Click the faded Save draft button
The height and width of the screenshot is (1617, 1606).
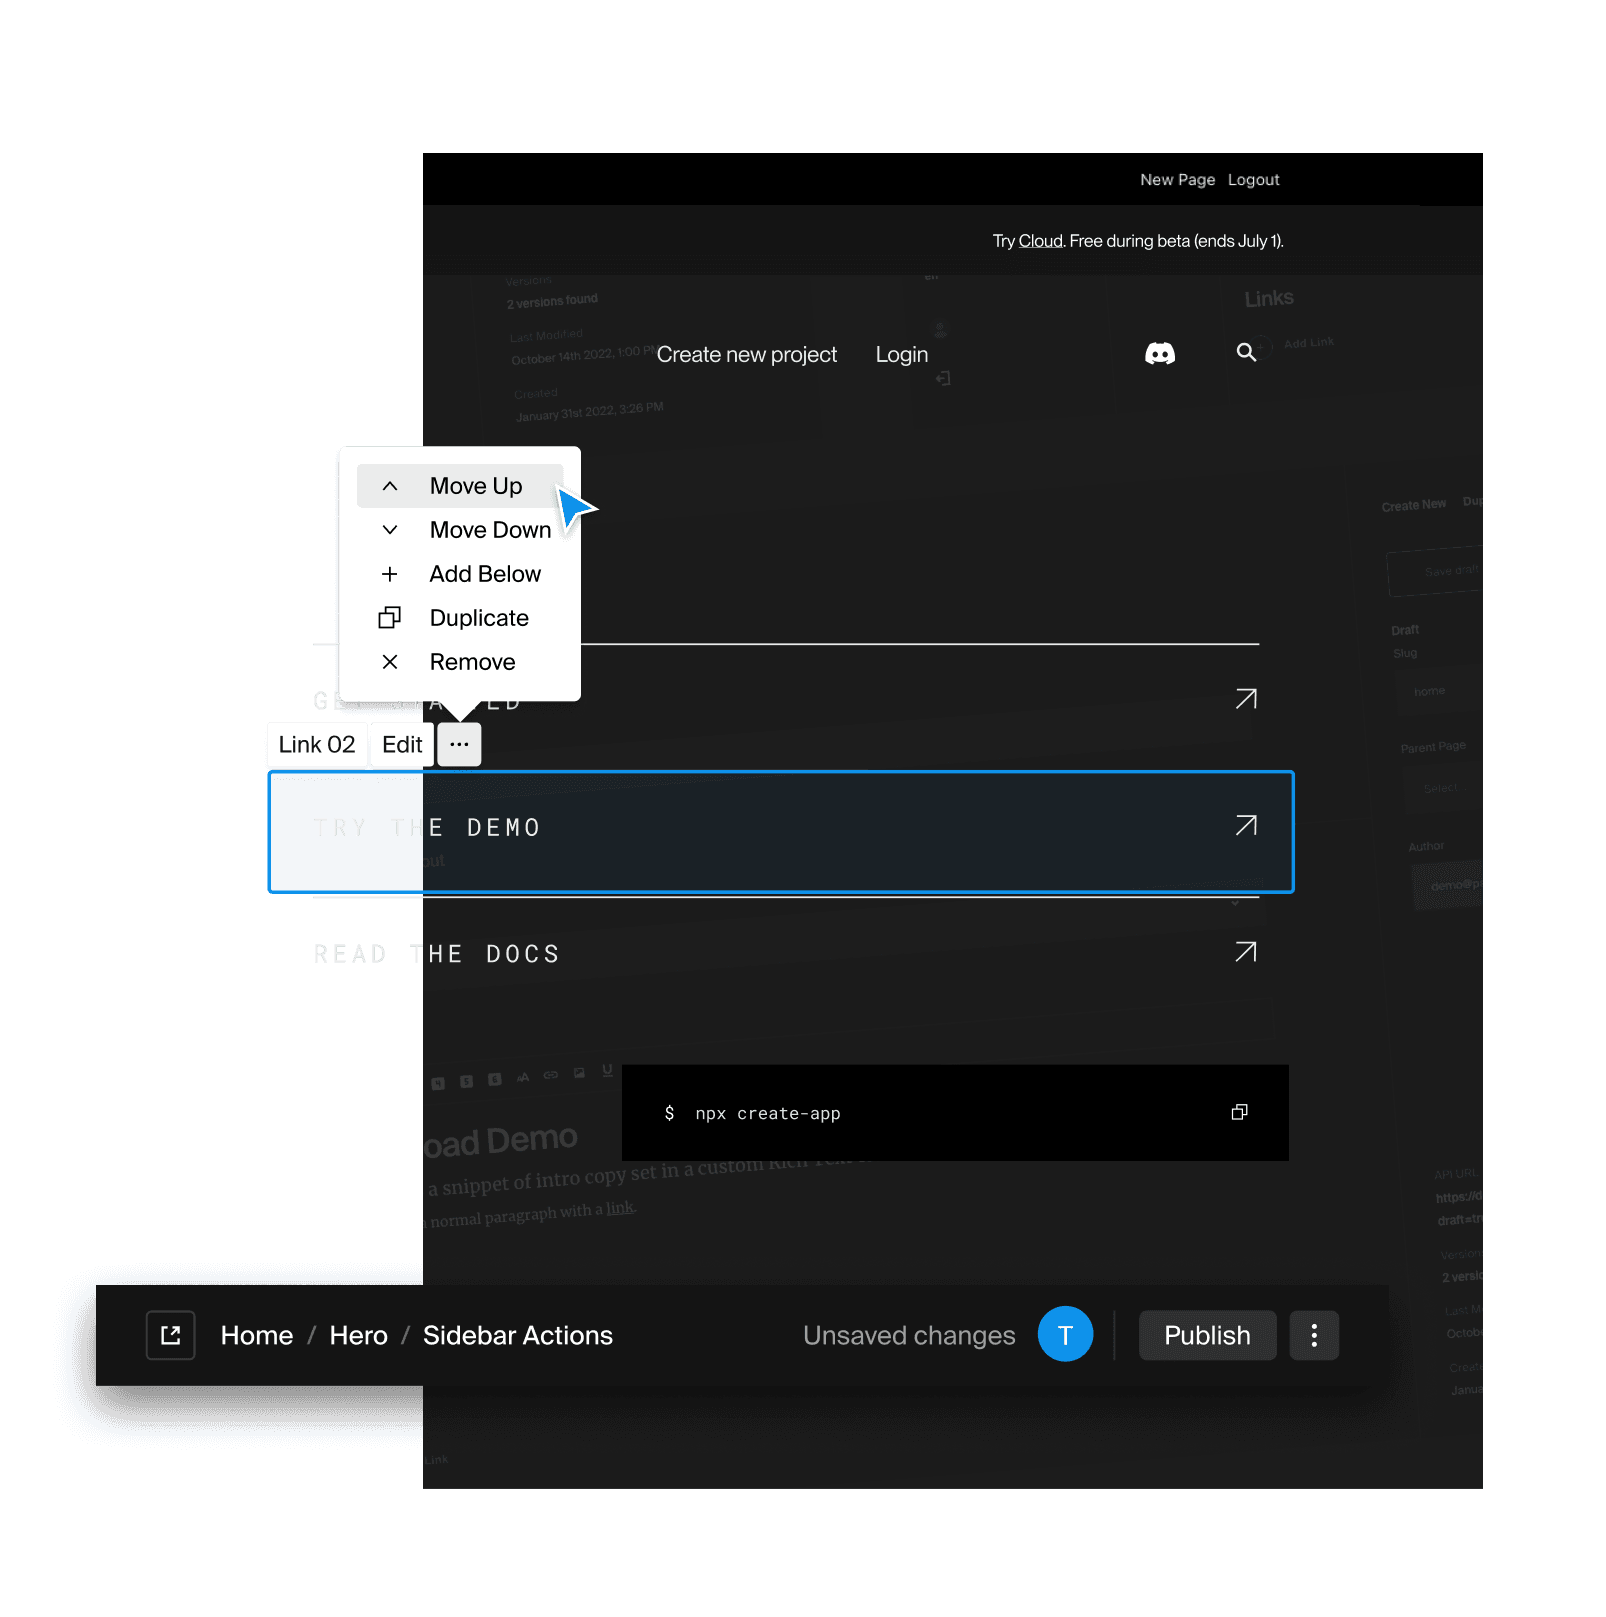click(x=1436, y=571)
